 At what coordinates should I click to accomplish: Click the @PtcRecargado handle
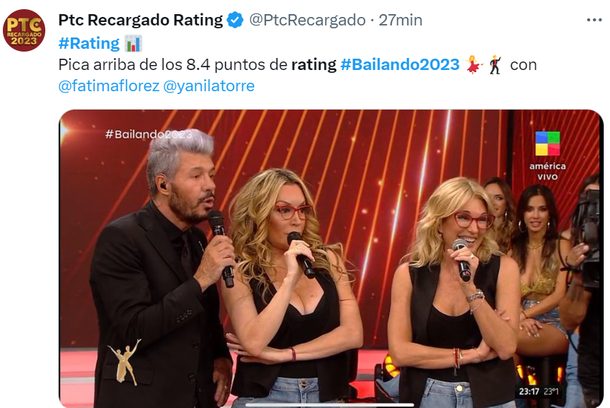307,20
